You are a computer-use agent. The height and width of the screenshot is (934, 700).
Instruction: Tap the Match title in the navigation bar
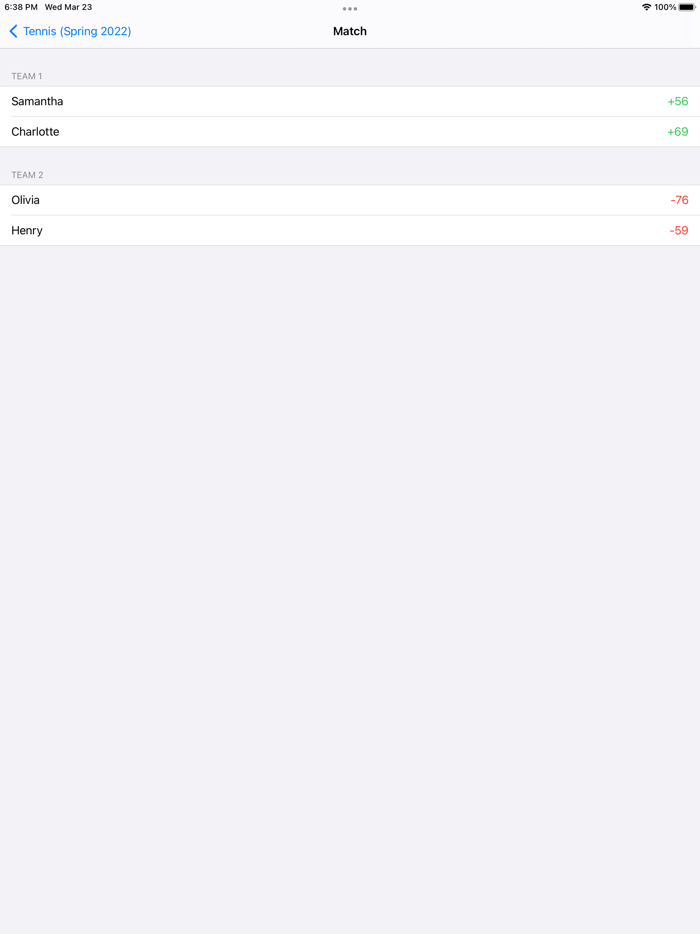(350, 31)
